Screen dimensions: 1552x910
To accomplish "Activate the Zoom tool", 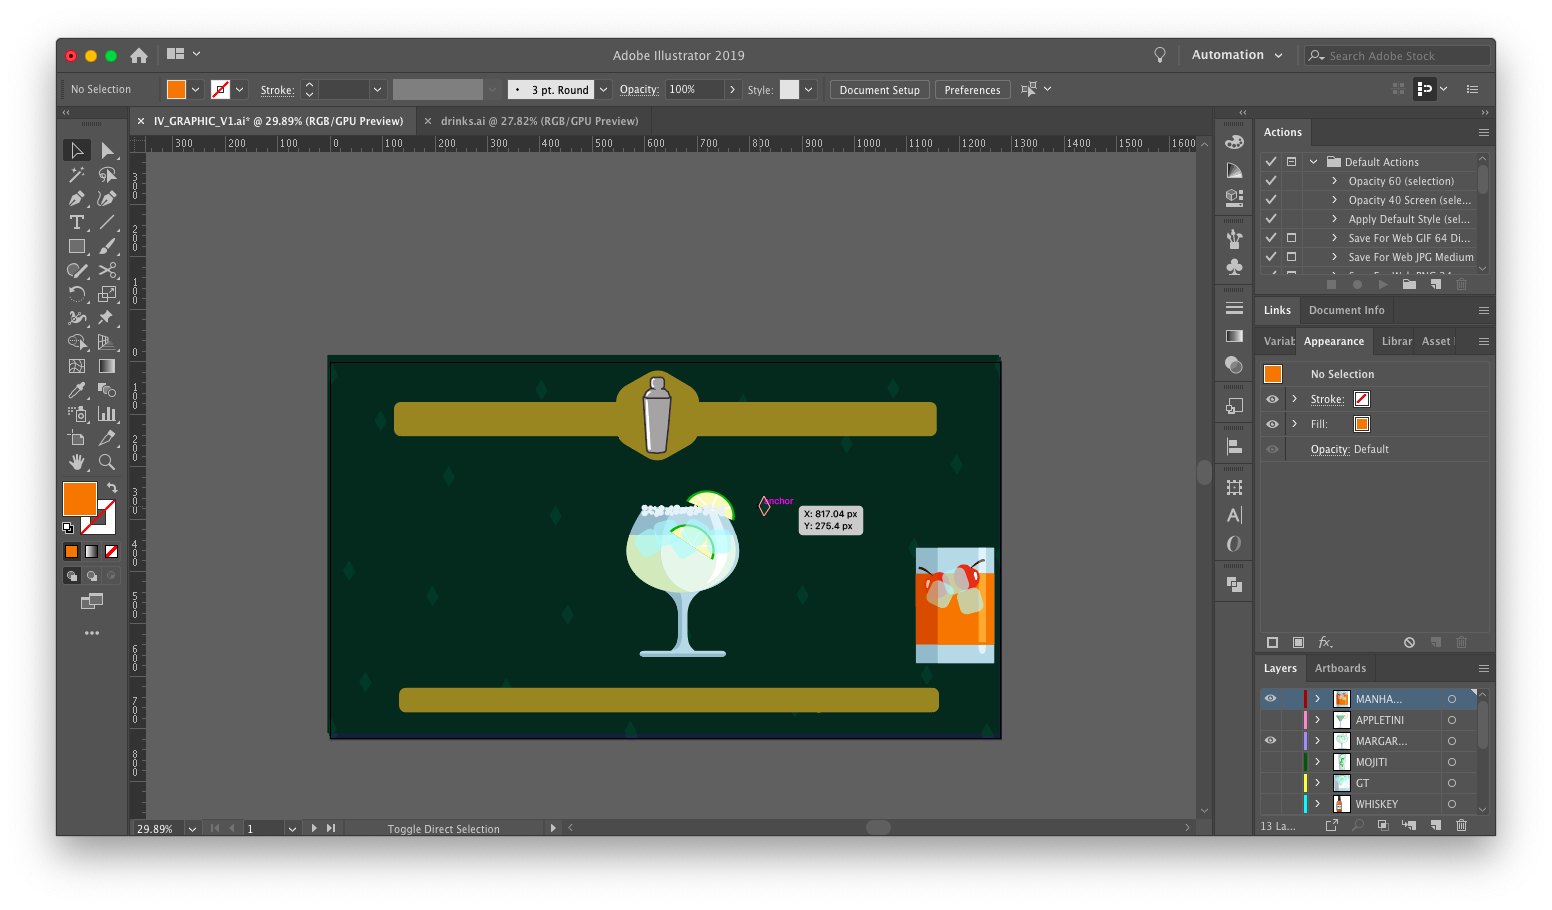I will click(x=107, y=462).
